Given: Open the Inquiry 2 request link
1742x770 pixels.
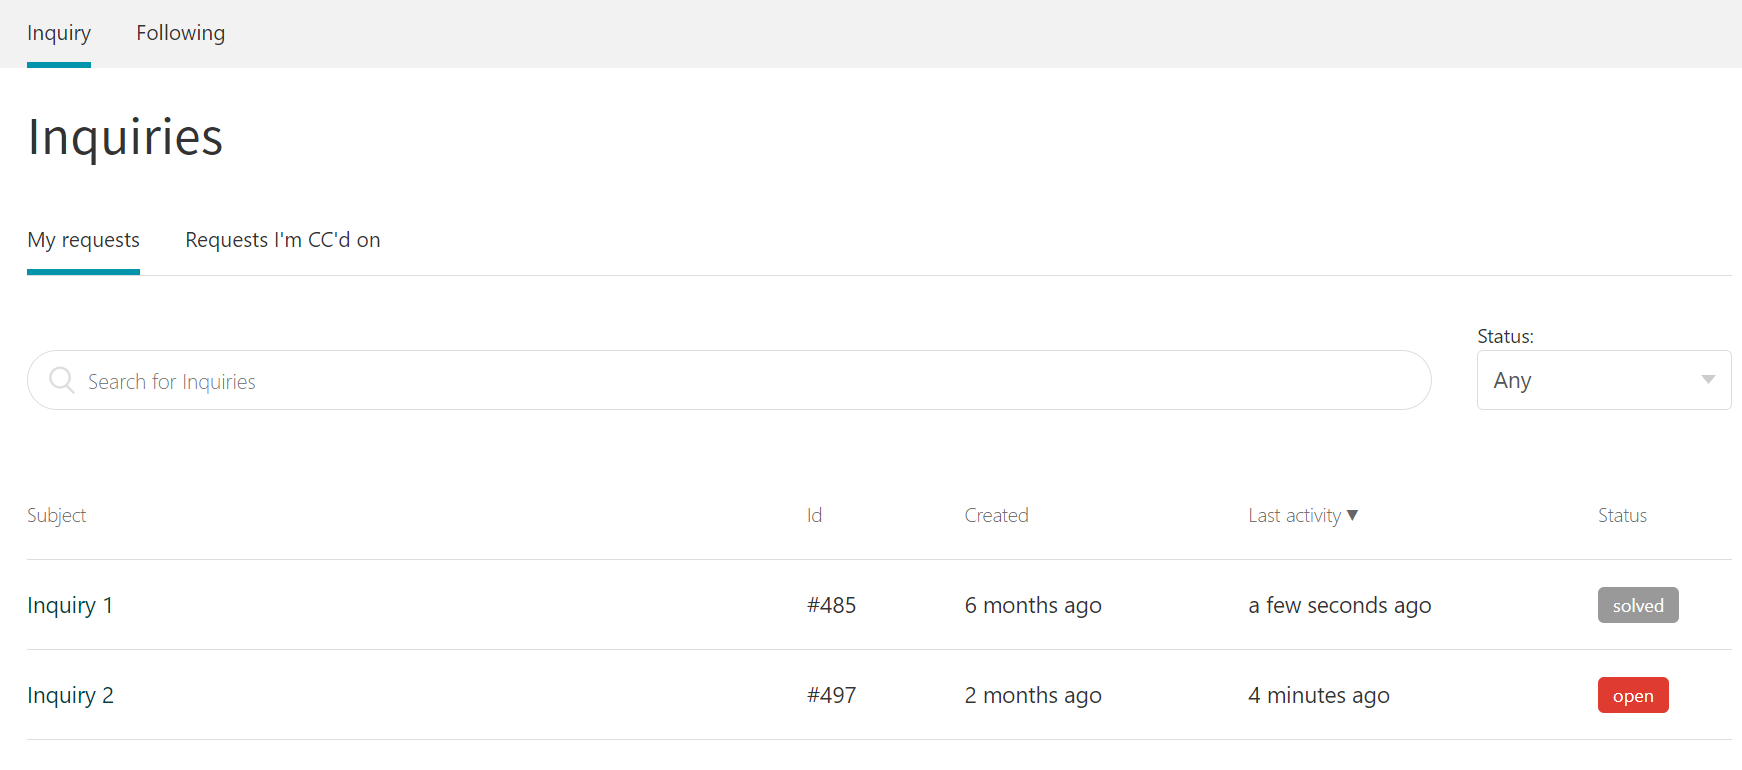Looking at the screenshot, I should (x=70, y=695).
